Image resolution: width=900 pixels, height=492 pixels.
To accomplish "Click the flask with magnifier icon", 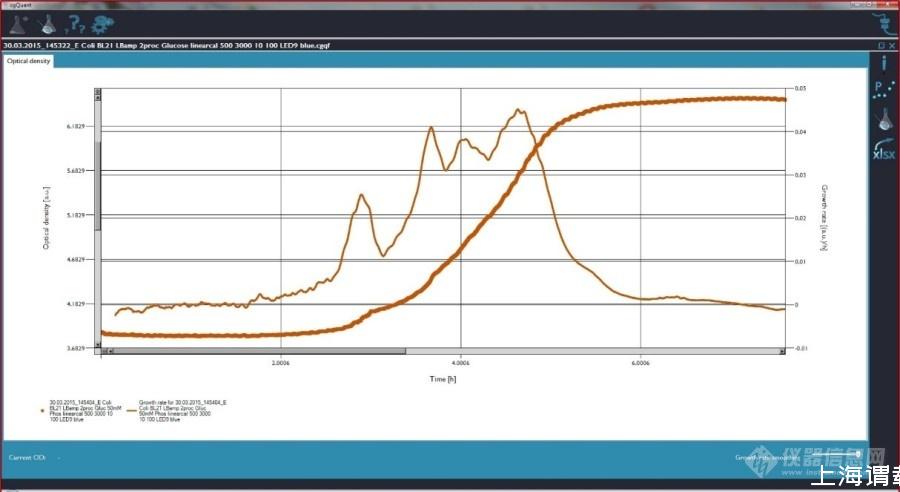I will 46,24.
